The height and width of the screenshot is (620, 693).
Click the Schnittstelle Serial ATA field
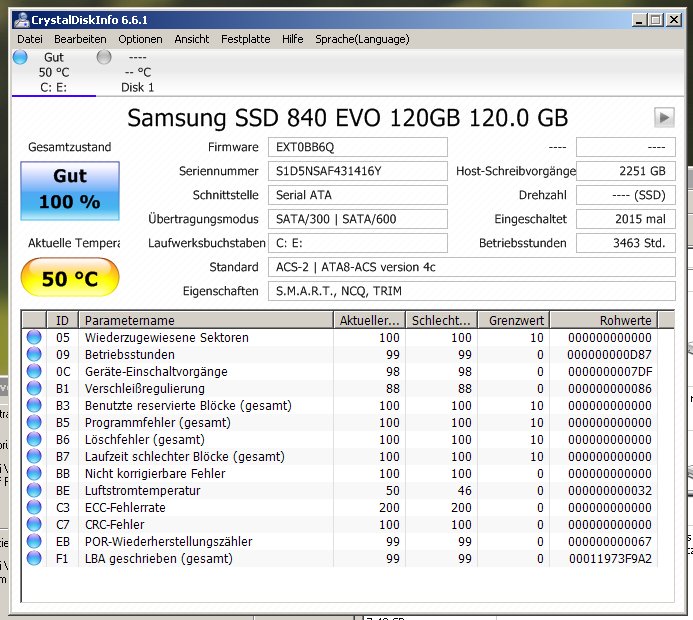(358, 195)
